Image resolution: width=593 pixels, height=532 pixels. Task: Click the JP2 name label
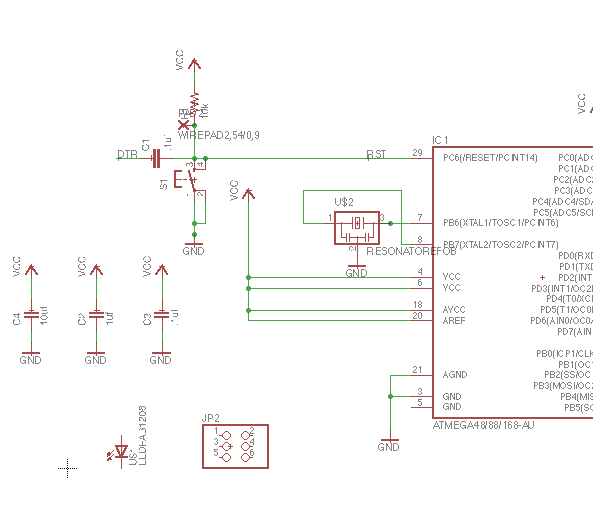click(211, 418)
